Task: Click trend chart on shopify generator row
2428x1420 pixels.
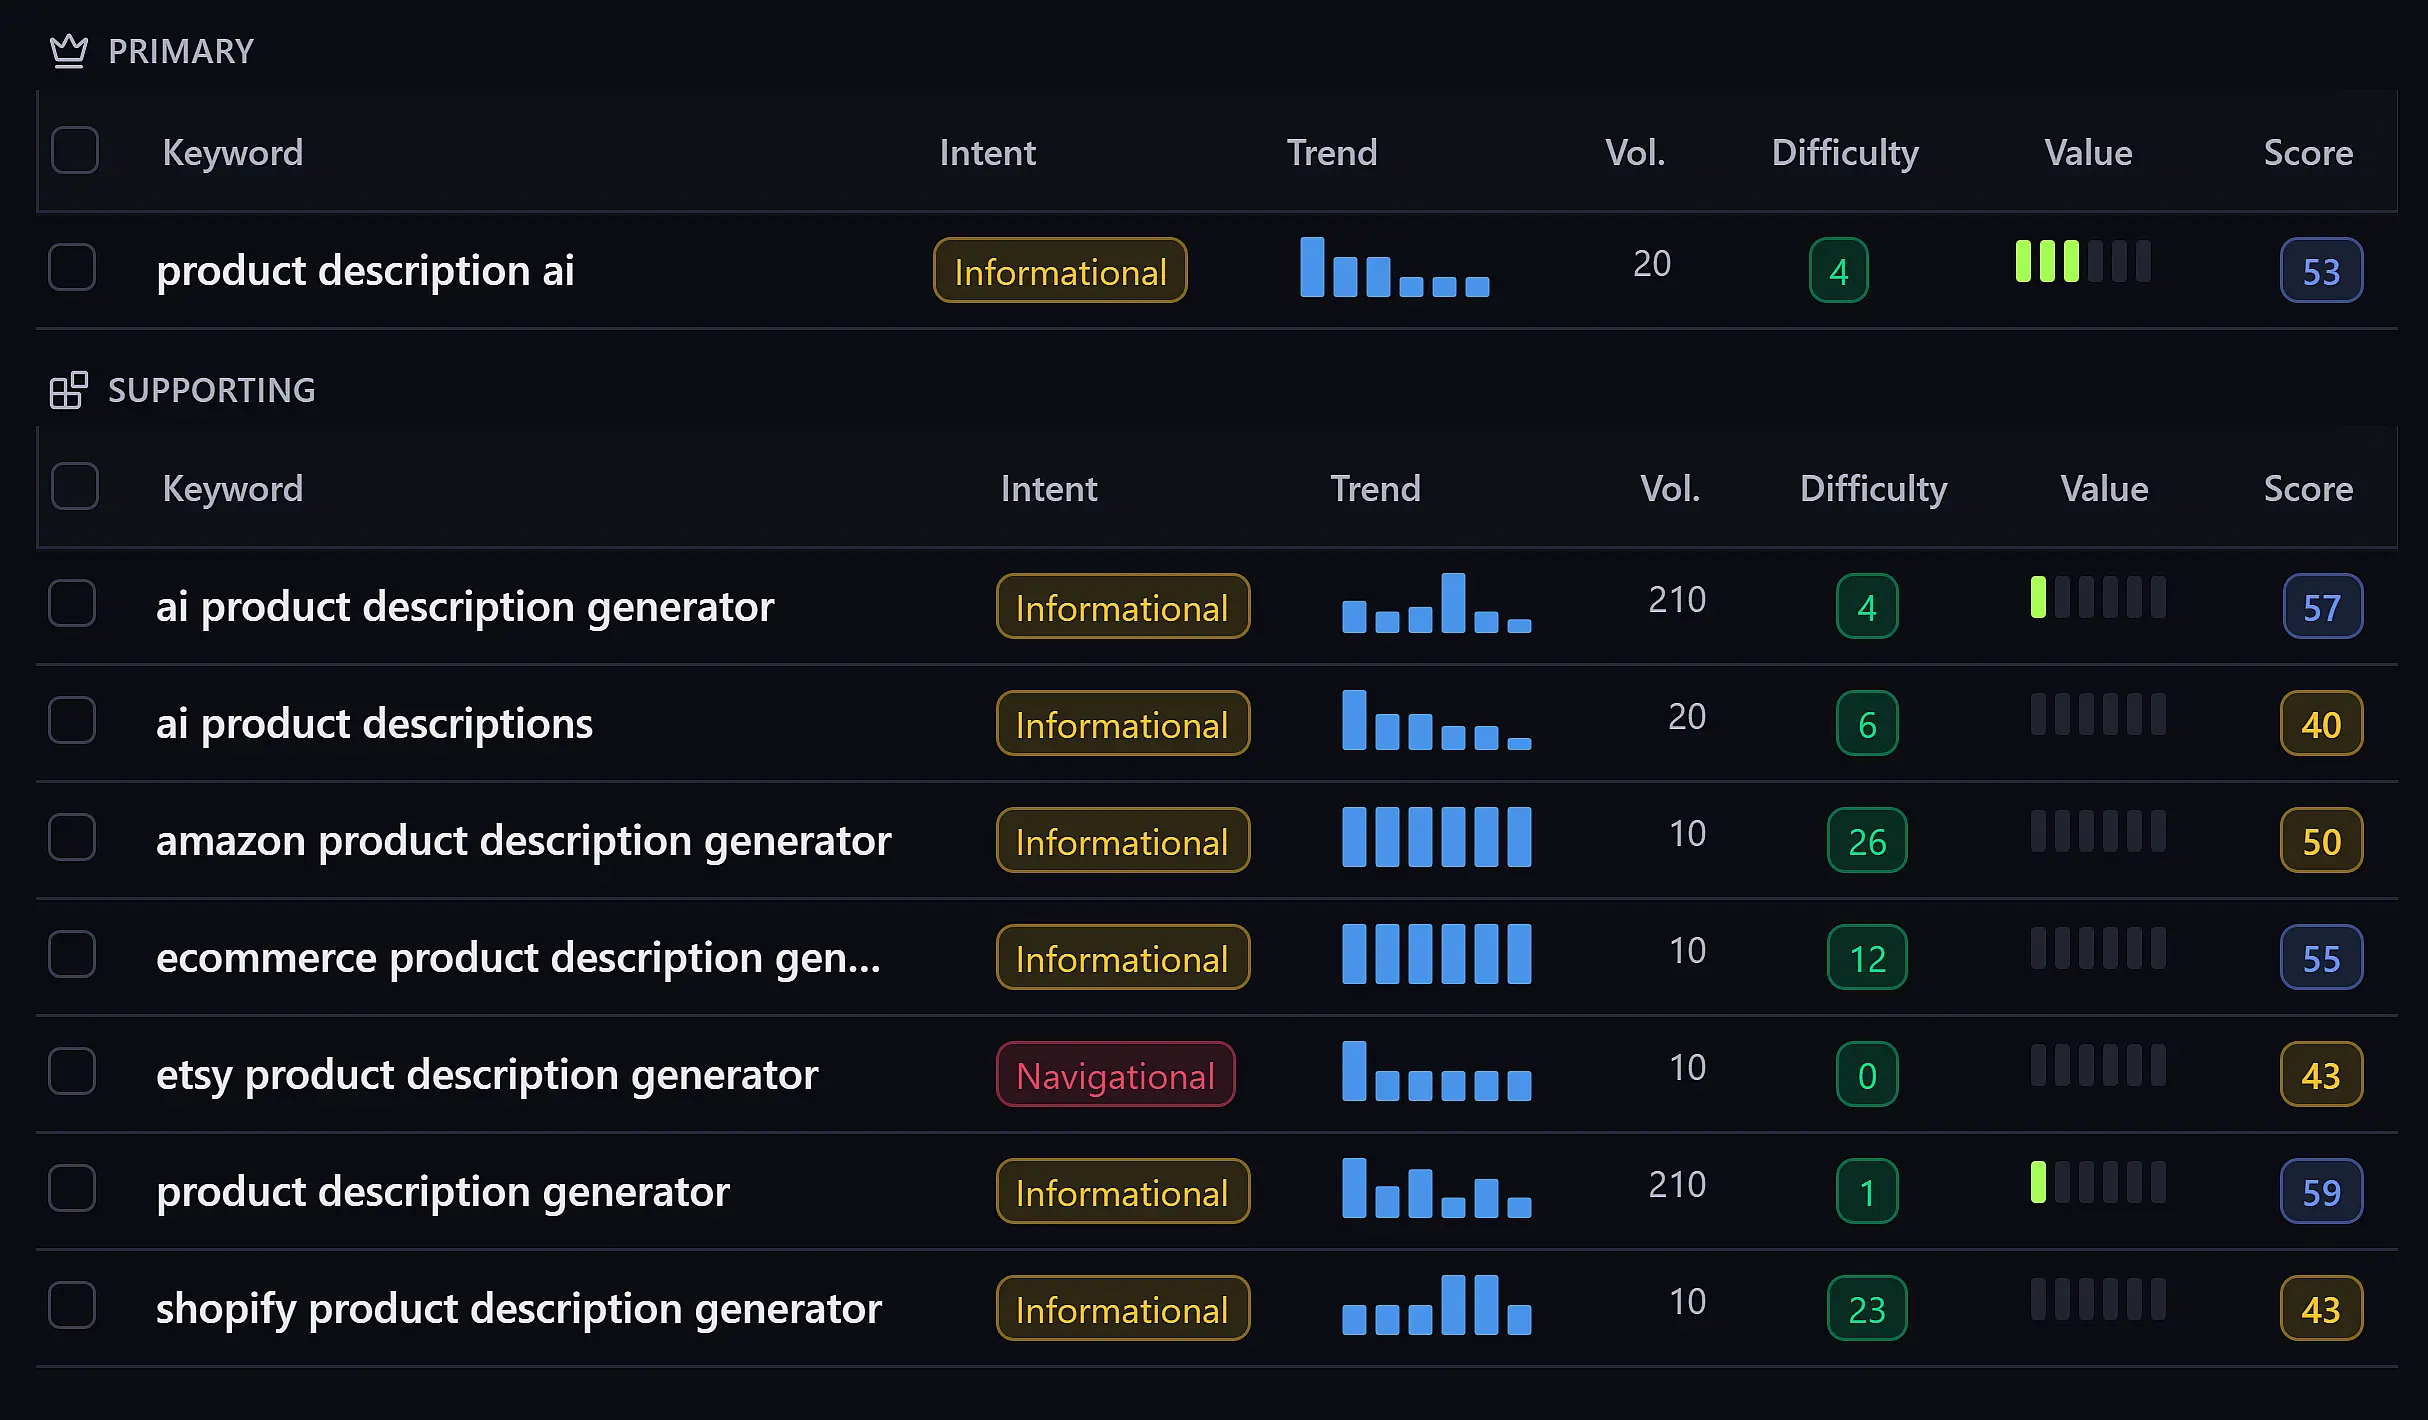Action: (x=1437, y=1305)
